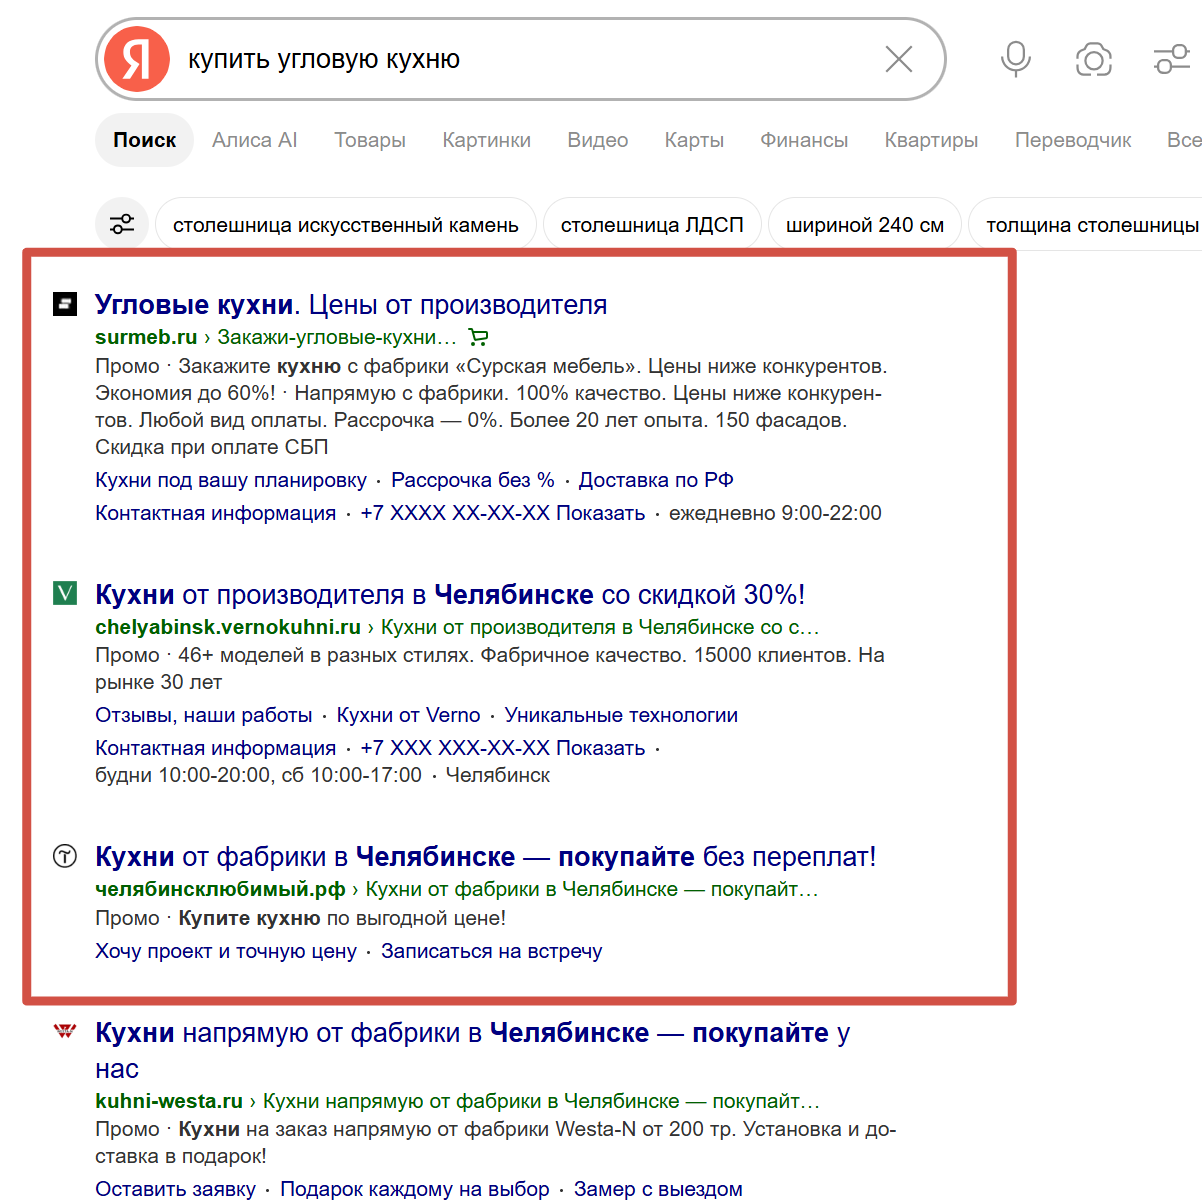Choose the 'толщина столешницы' chip
1202x1204 pixels.
tap(1086, 224)
